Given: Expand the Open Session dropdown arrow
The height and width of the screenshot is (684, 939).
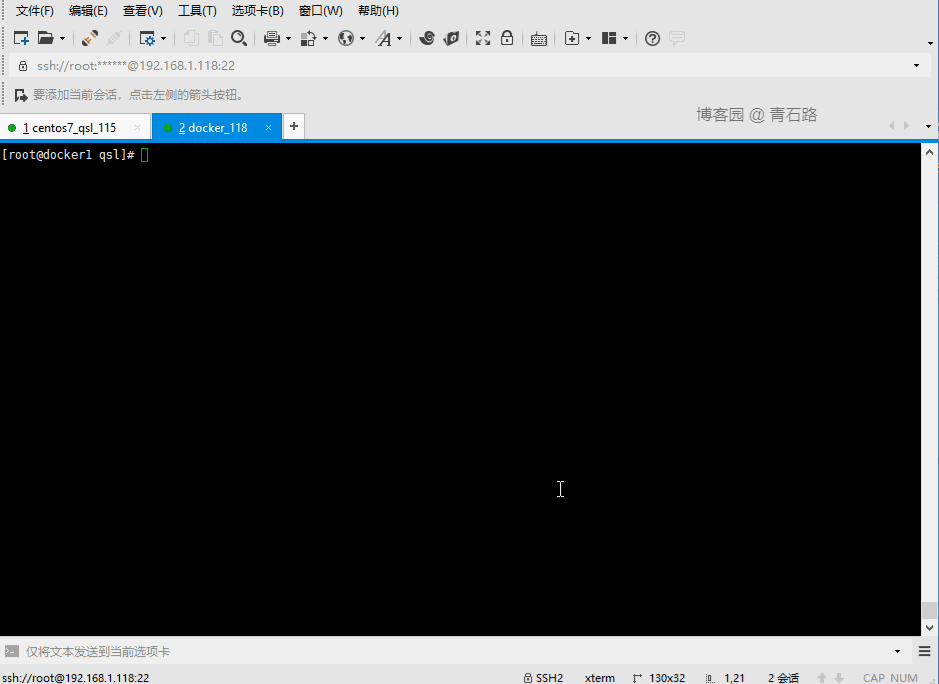Looking at the screenshot, I should tap(62, 39).
